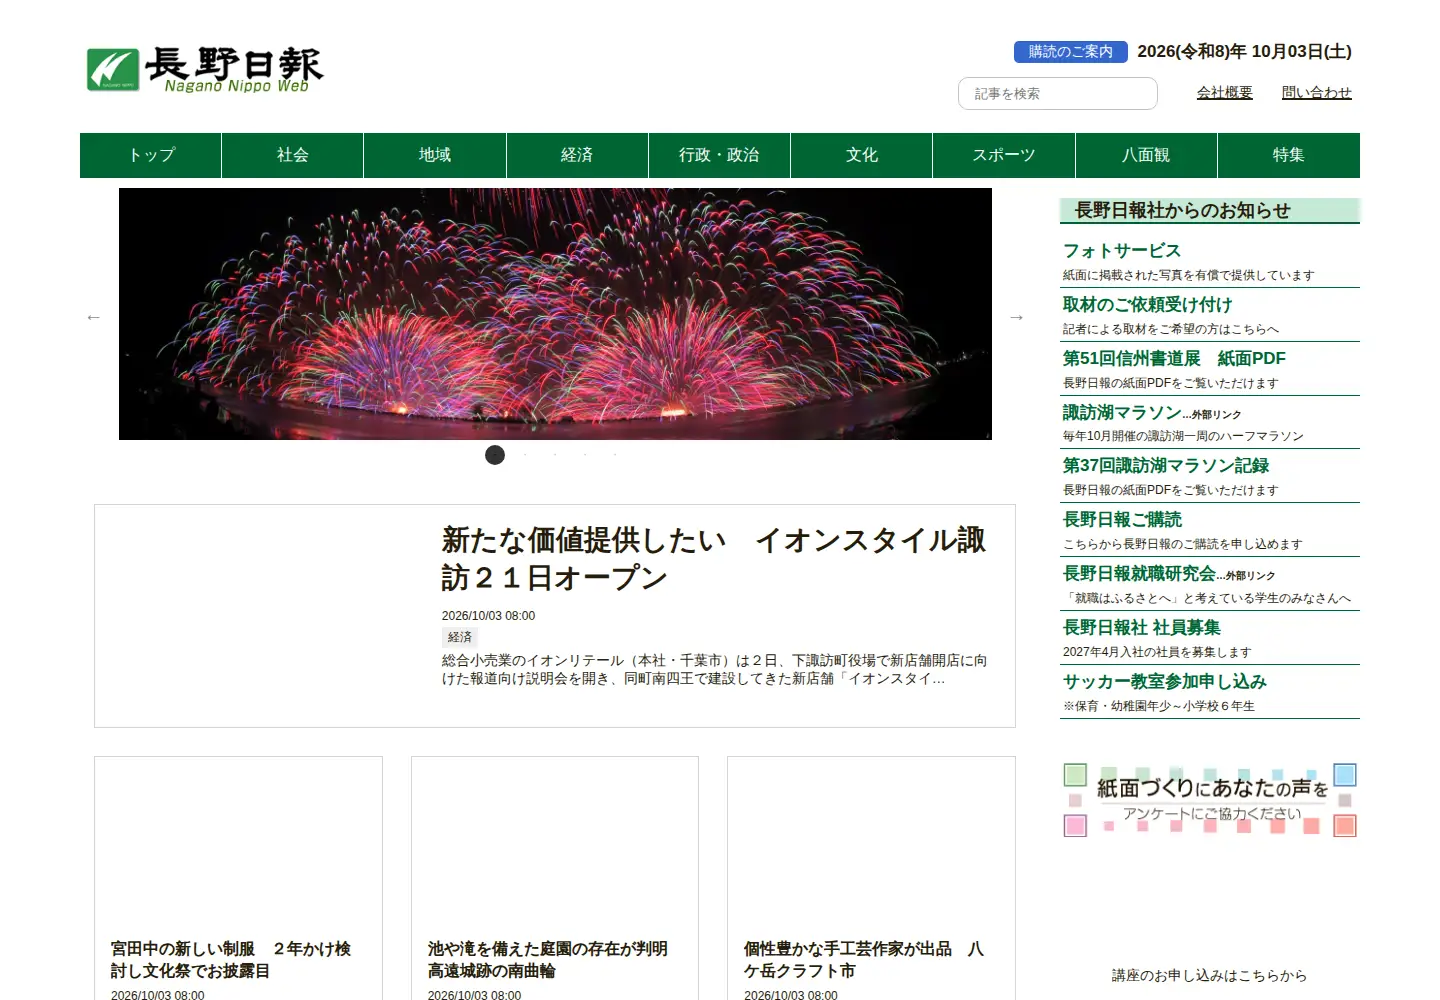Screen dimensions: 1440x1000
Task: Advance to the next carousel slide arrow
Action: point(1016,317)
